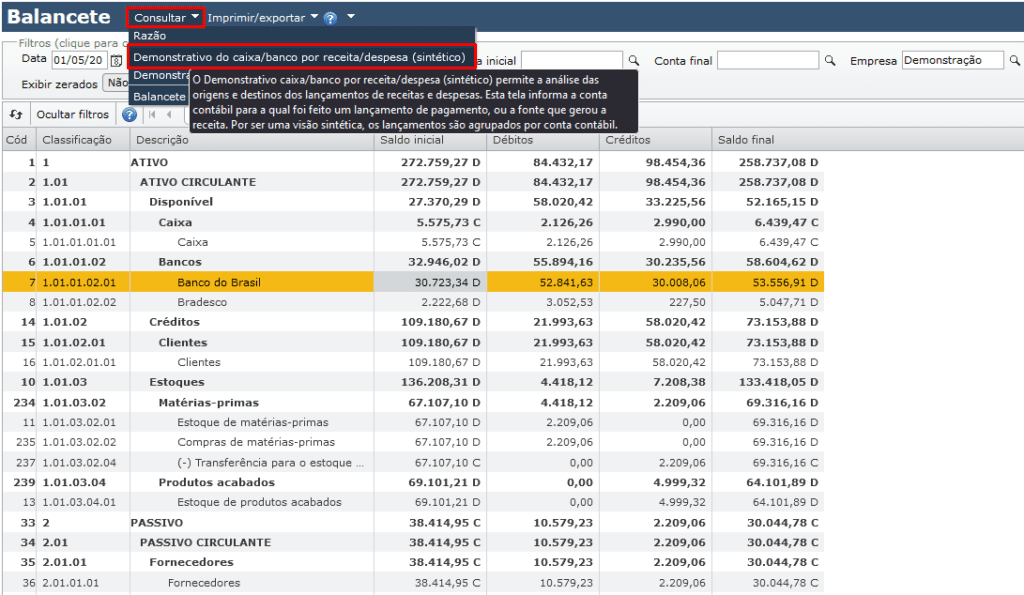
Task: Click the help icon beside Imprimir/exportar
Action: 330,18
